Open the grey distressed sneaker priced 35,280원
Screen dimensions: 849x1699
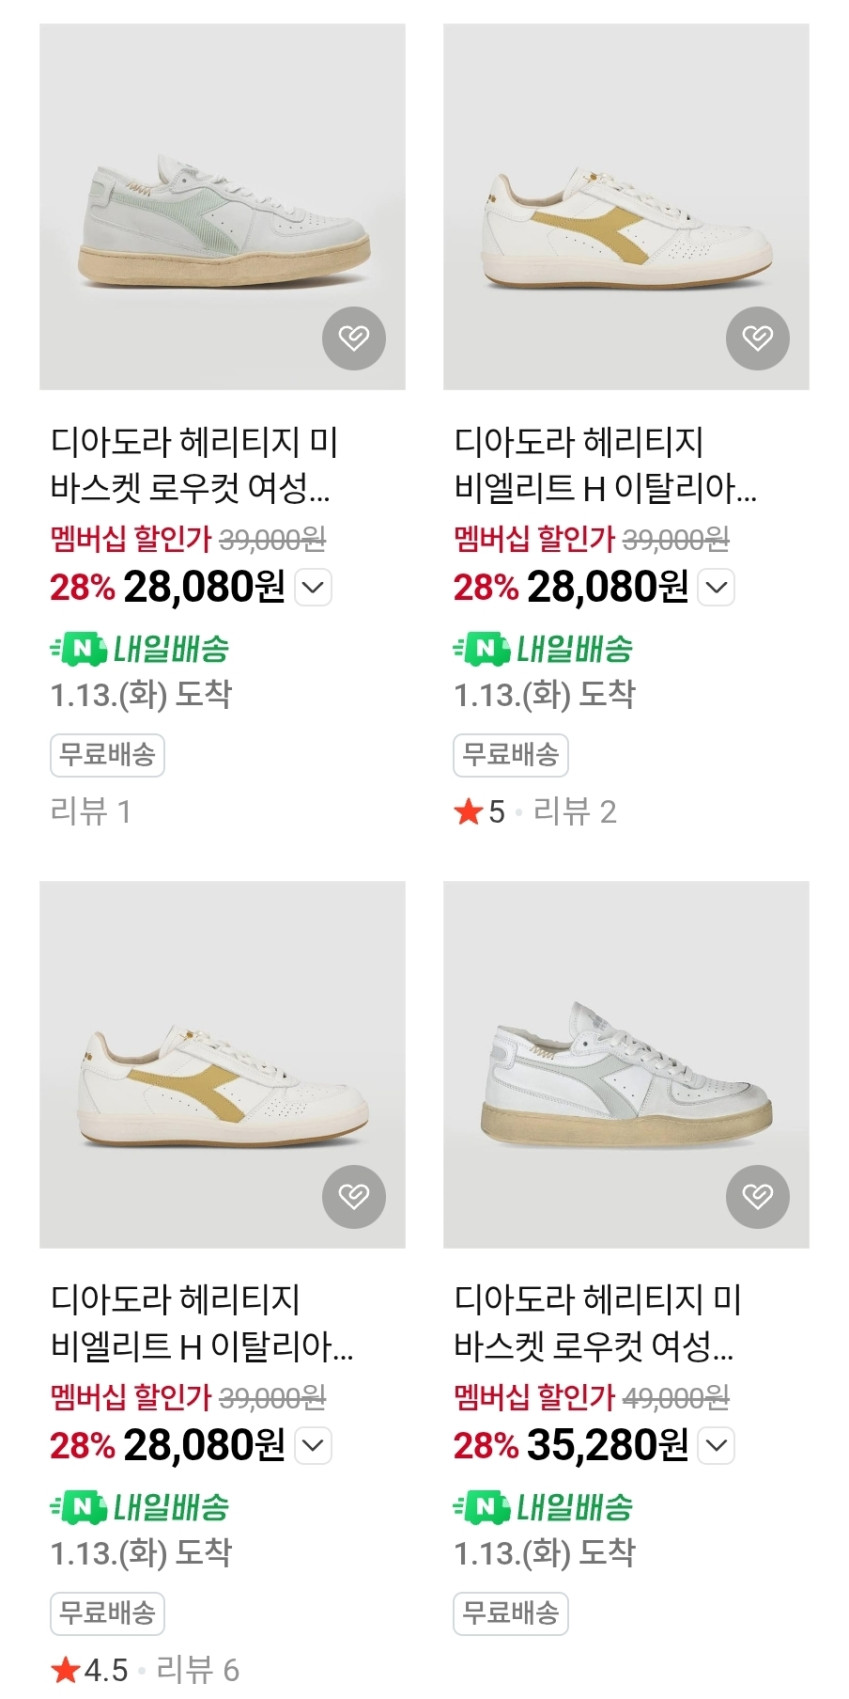[x=626, y=1064]
